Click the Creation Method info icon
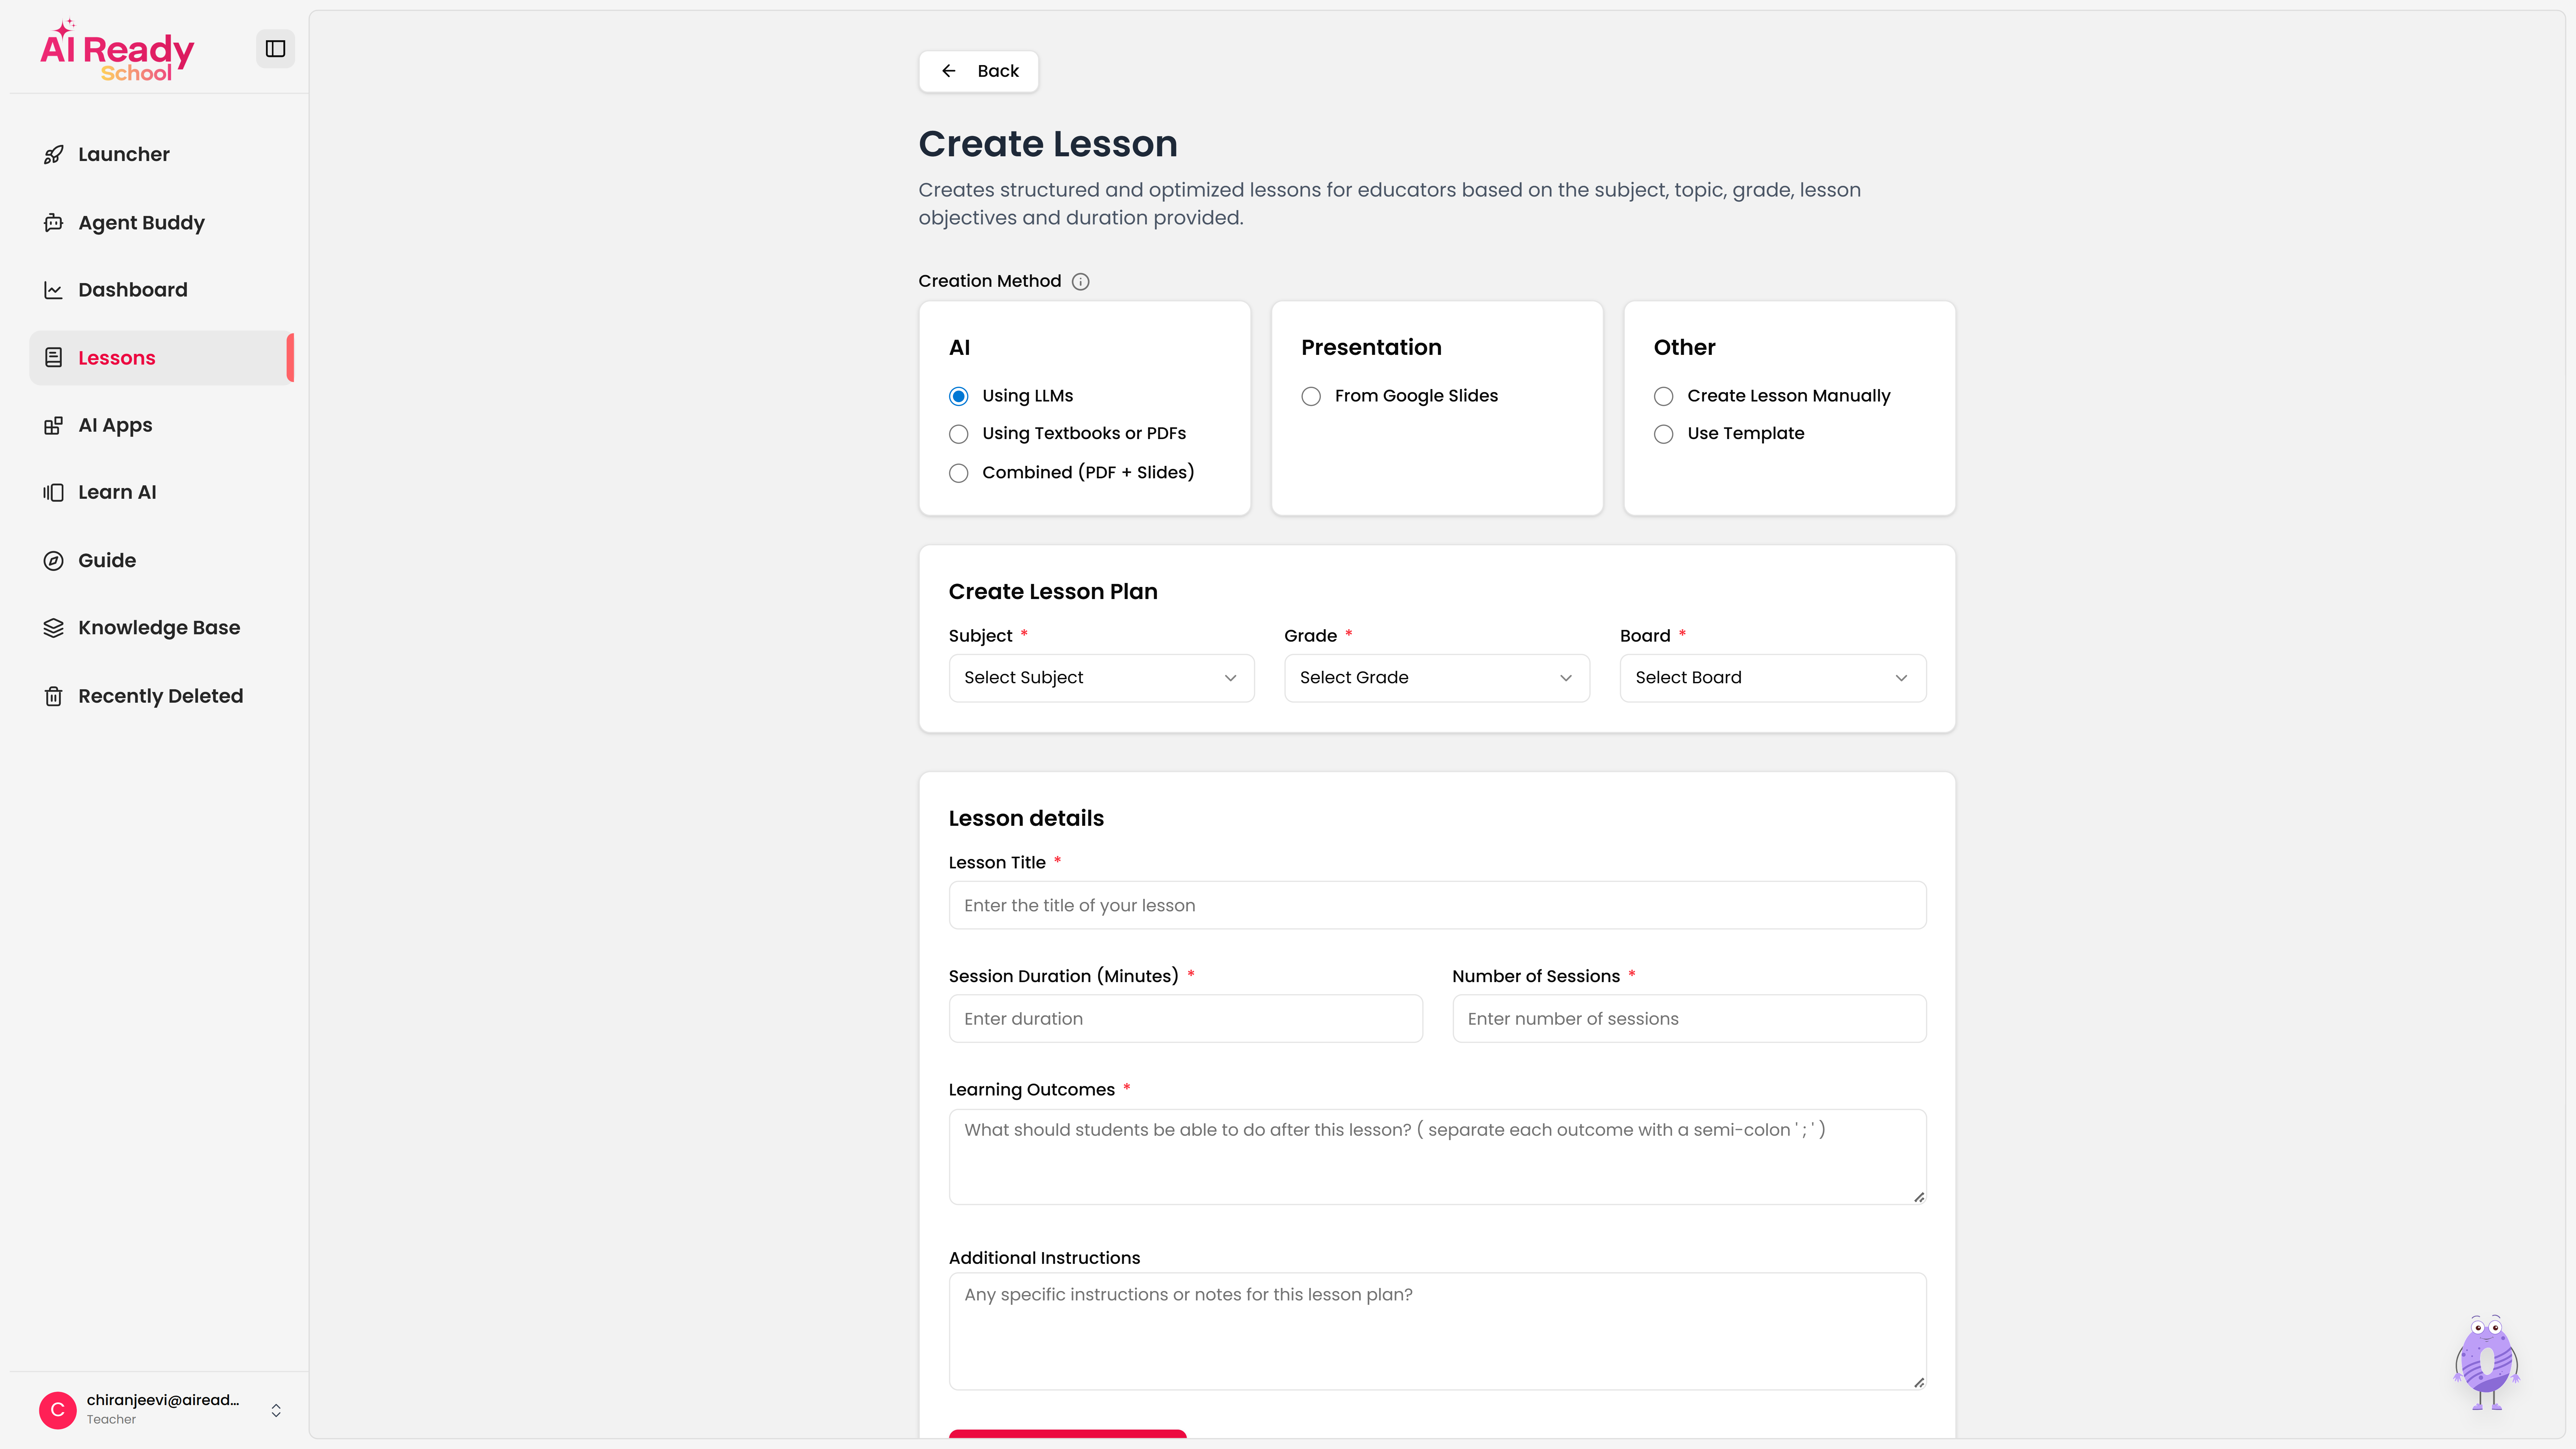2576x1449 pixels. (1080, 282)
